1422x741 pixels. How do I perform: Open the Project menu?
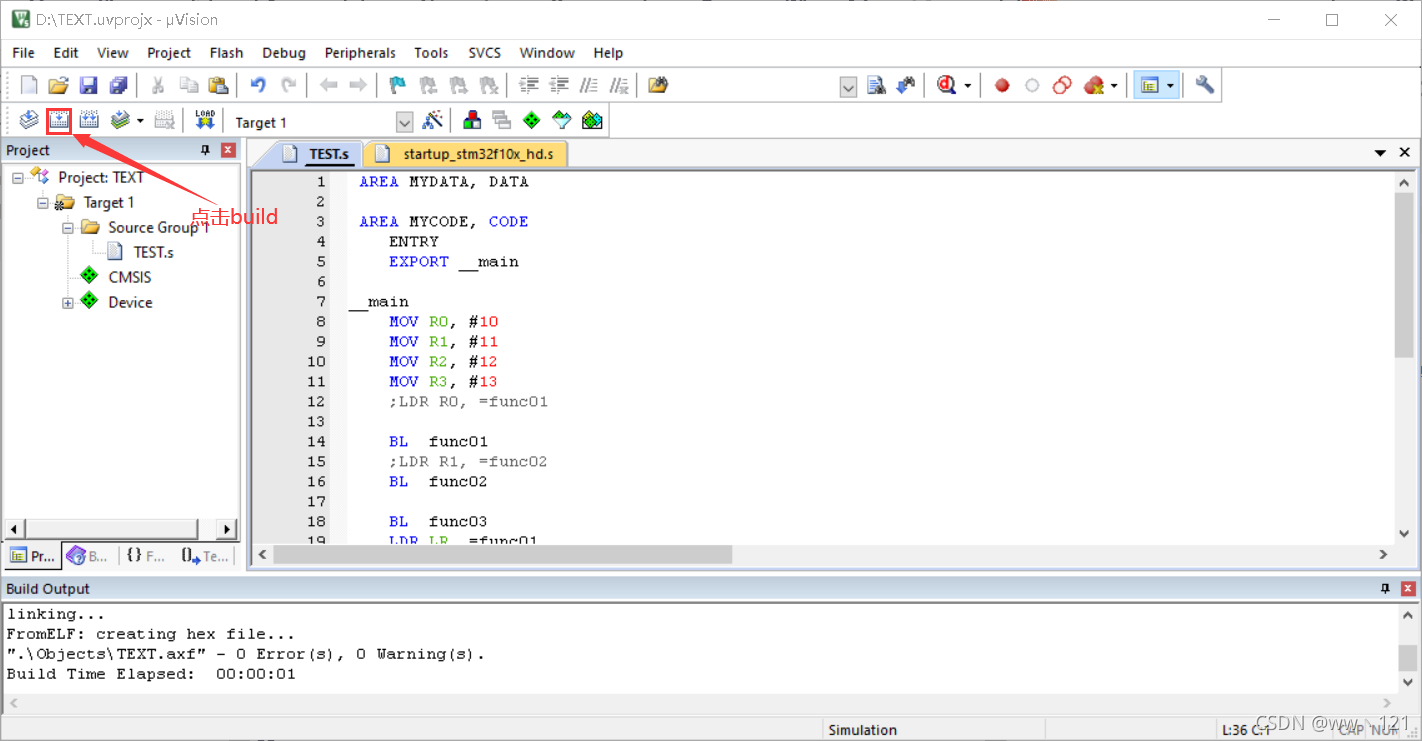click(x=169, y=53)
